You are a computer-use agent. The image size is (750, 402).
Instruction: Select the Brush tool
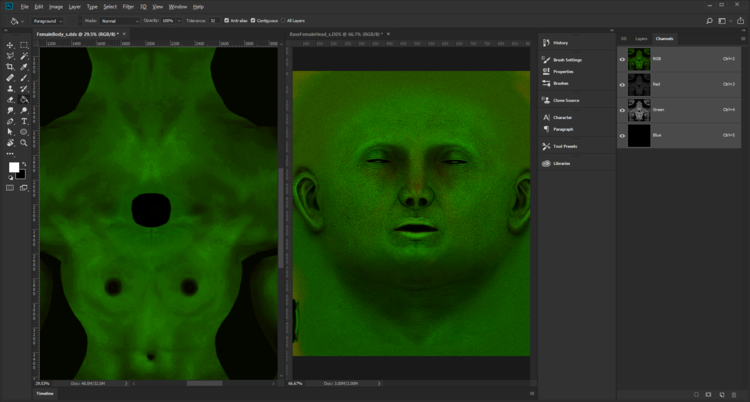coord(24,78)
